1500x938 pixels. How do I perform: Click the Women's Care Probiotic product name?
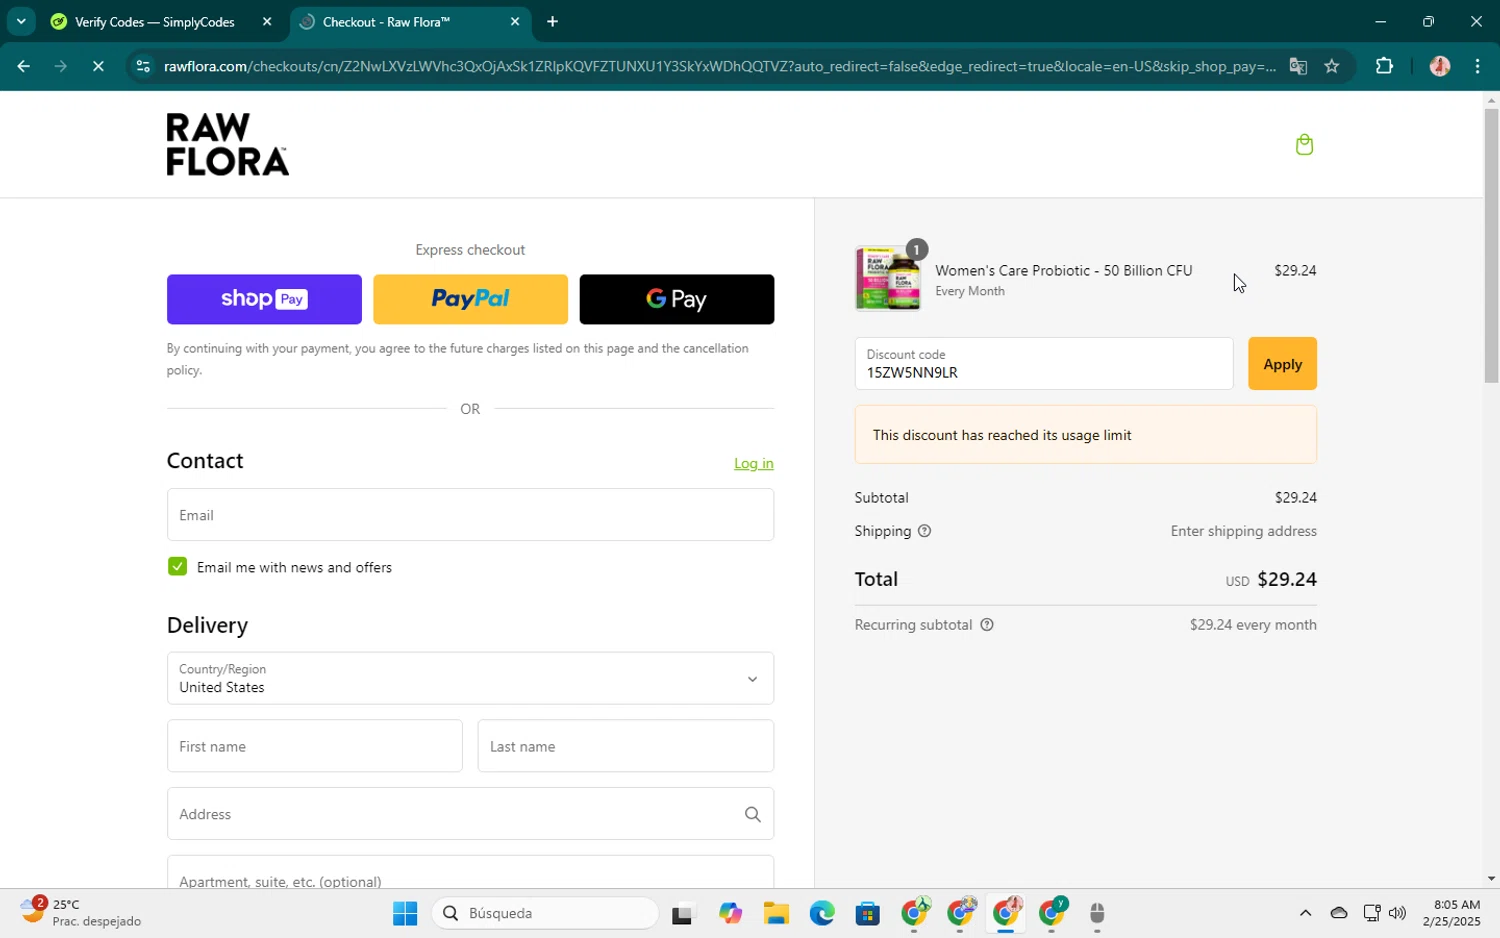pos(1064,271)
